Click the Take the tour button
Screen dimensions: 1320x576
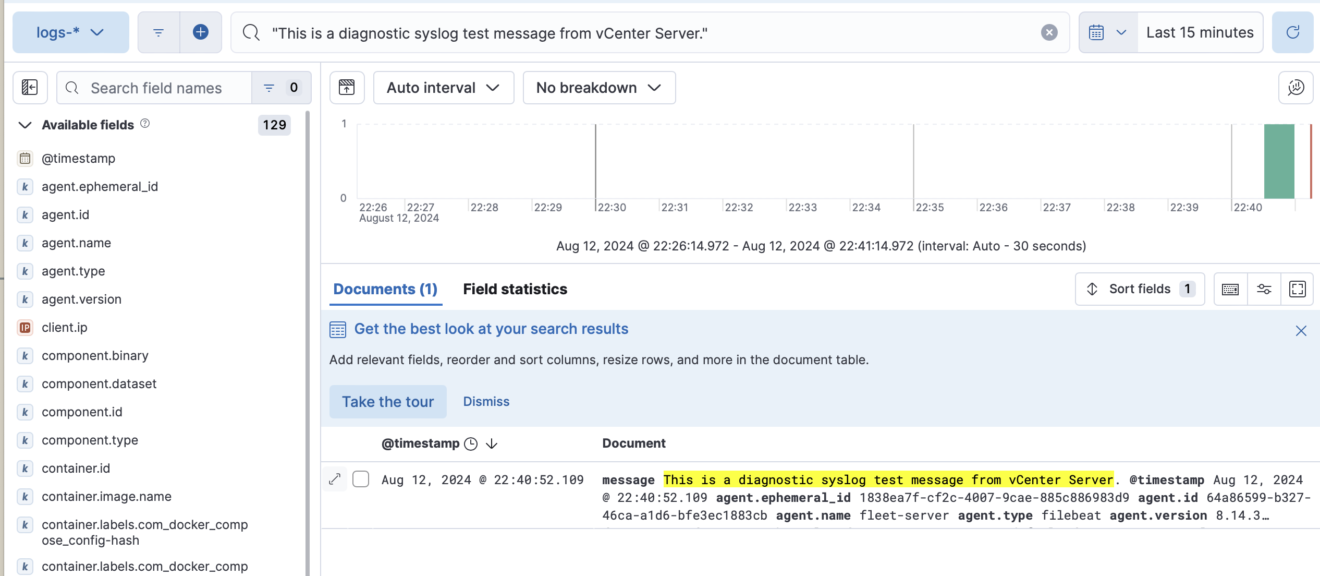coord(388,401)
